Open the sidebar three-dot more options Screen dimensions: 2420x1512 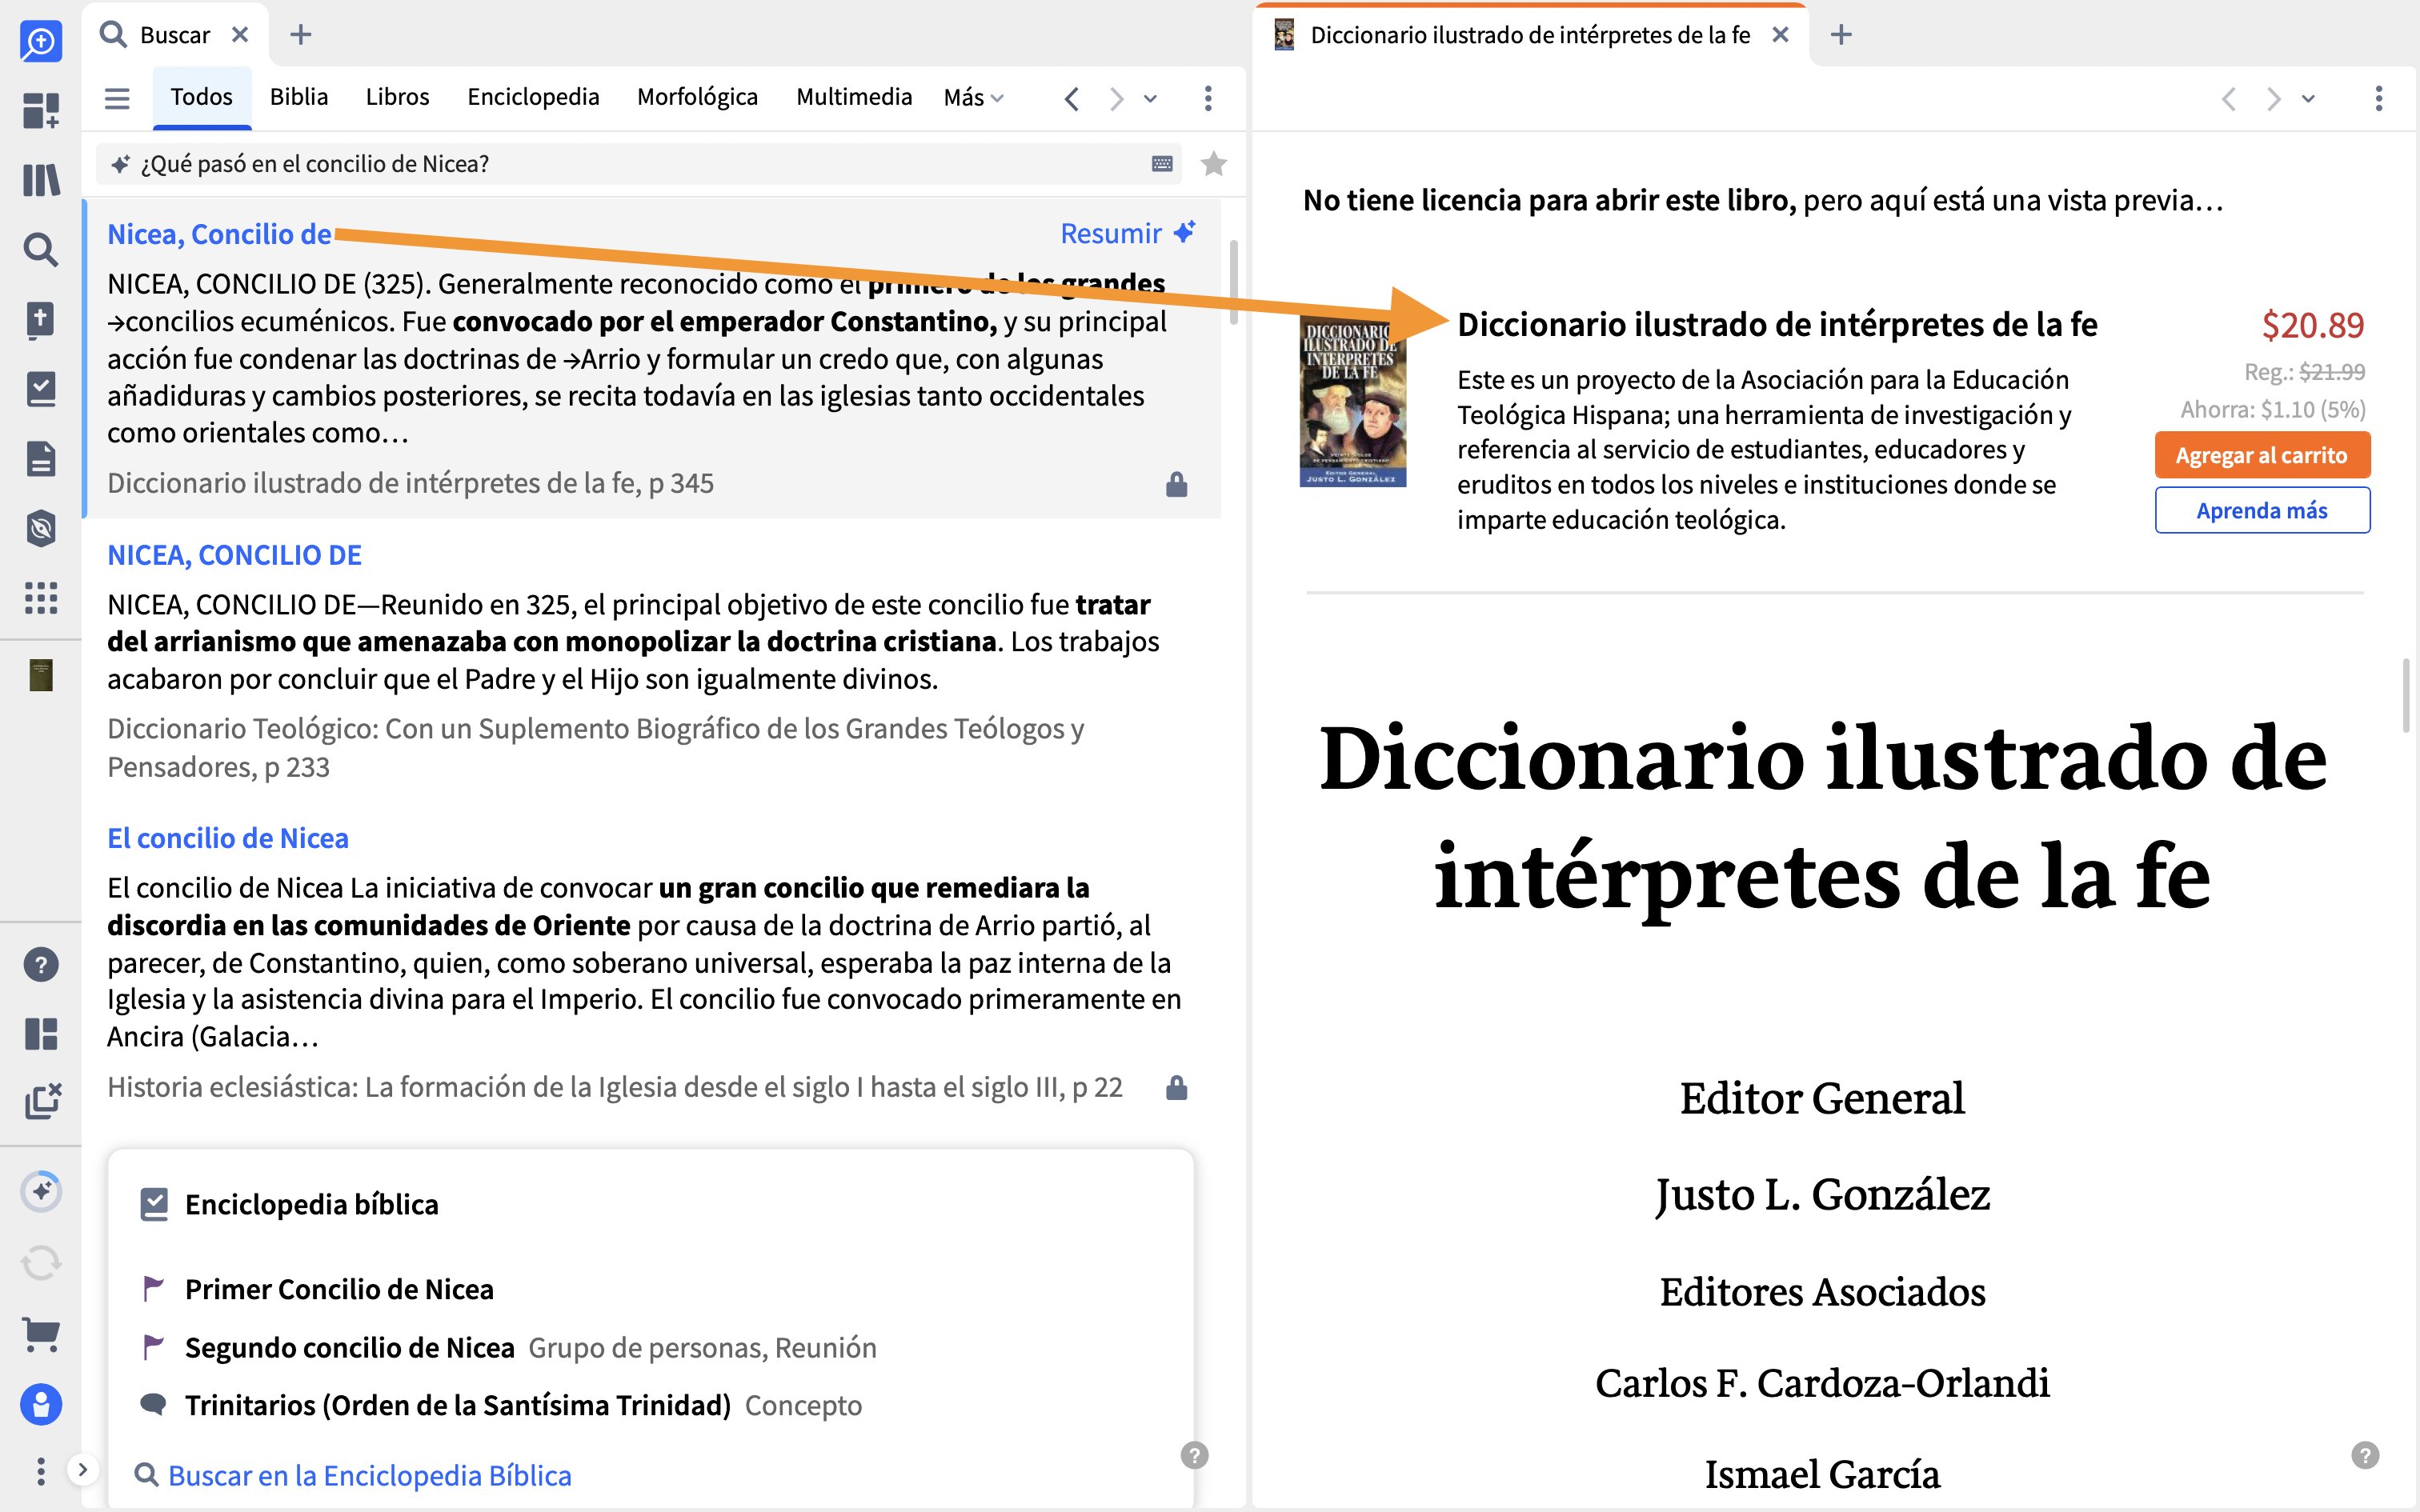[x=40, y=1471]
